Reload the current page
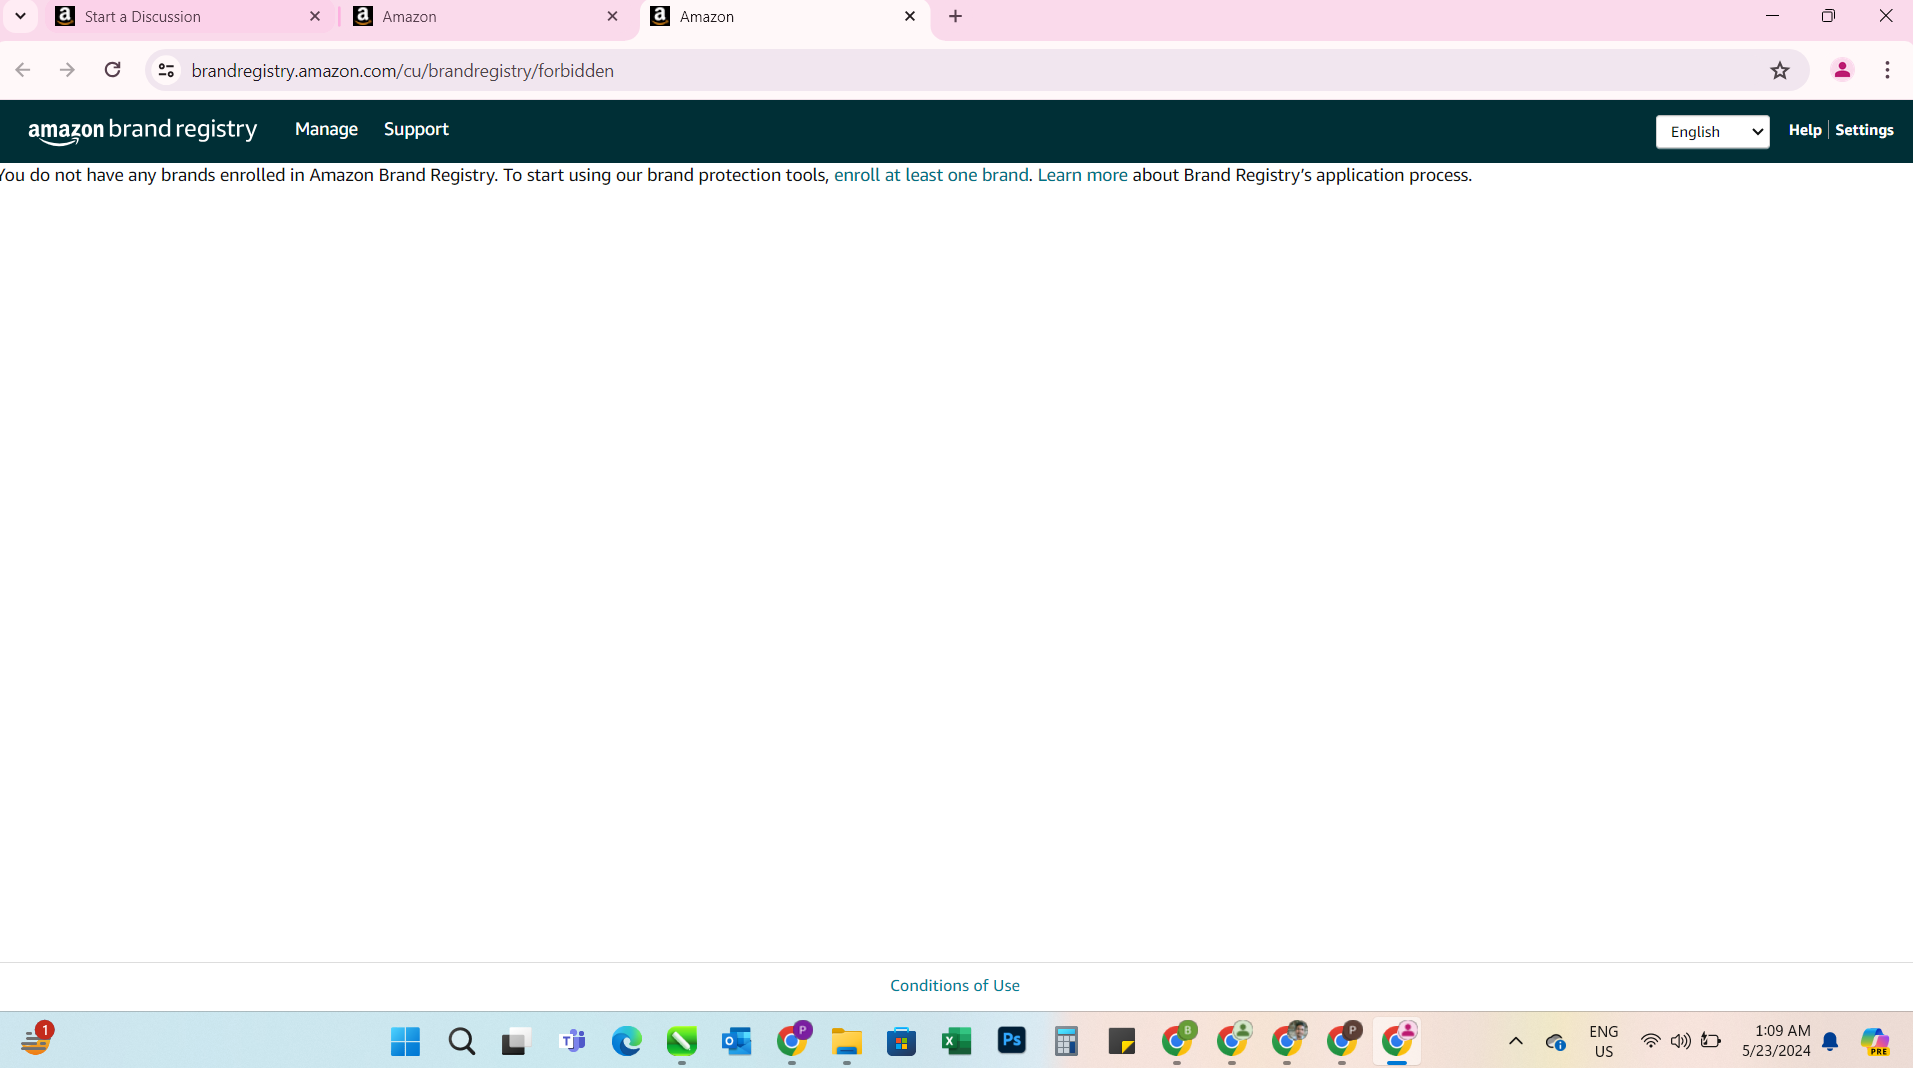Image resolution: width=1913 pixels, height=1068 pixels. pos(113,70)
